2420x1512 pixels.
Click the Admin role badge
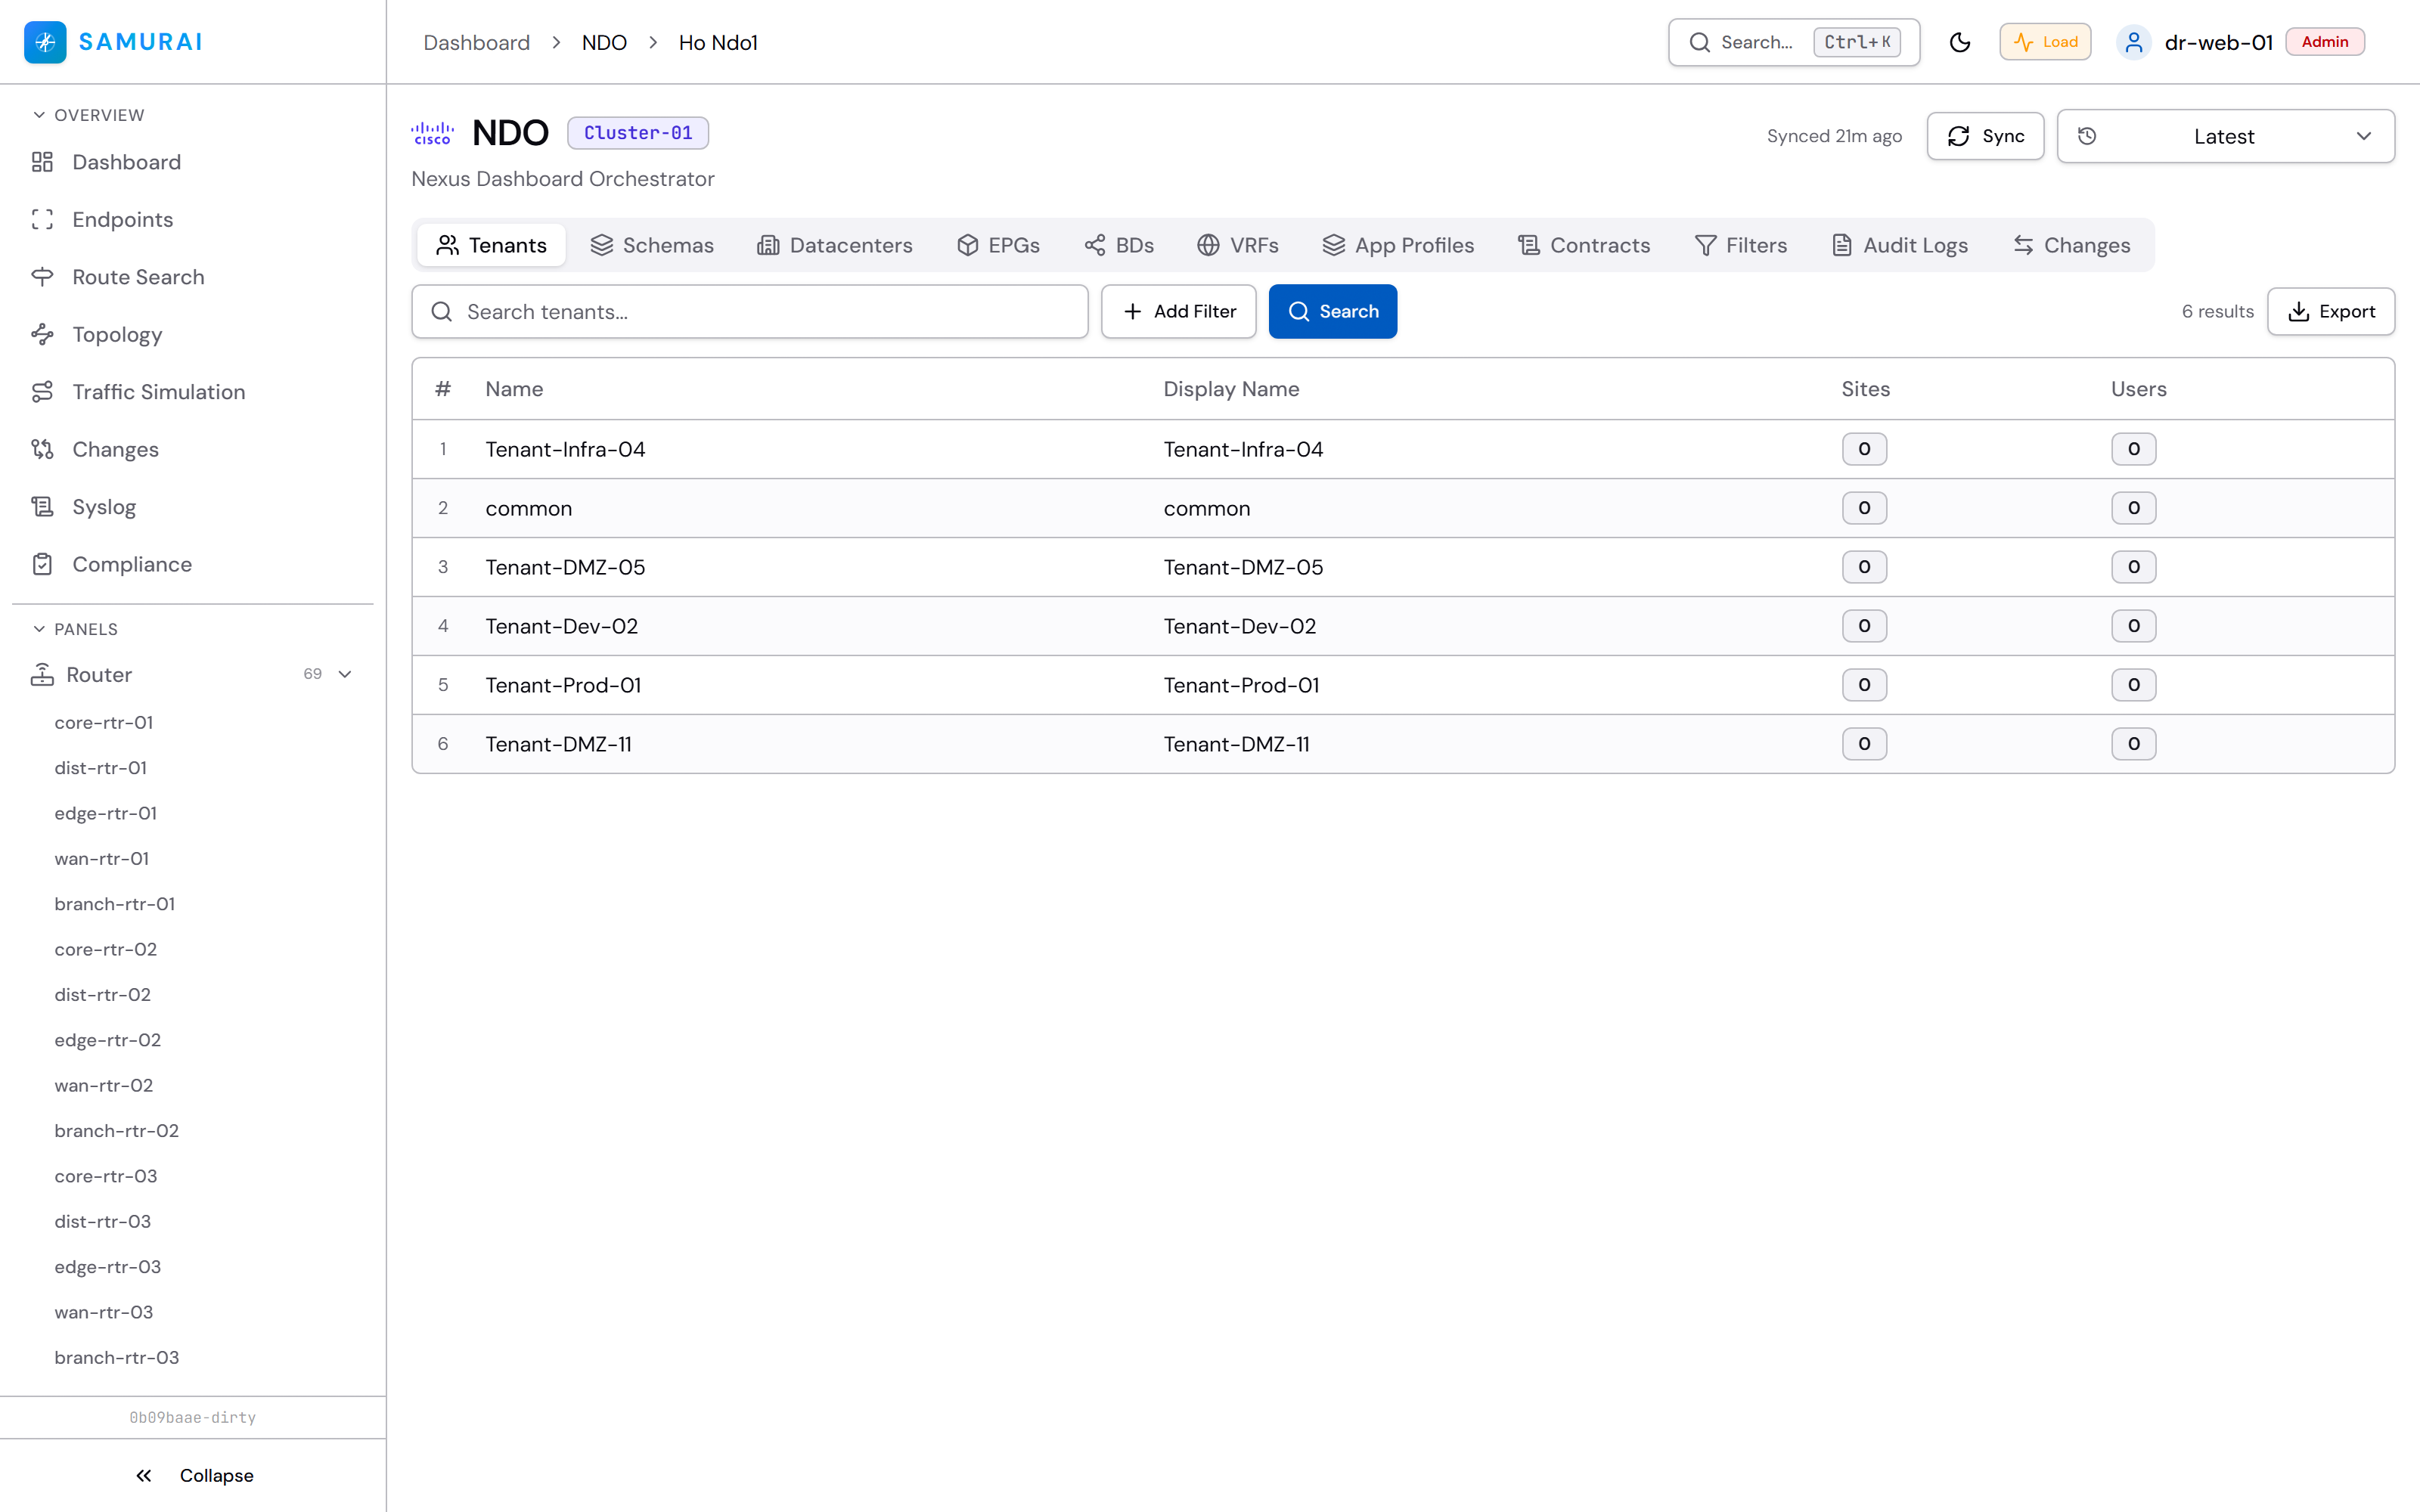point(2325,42)
